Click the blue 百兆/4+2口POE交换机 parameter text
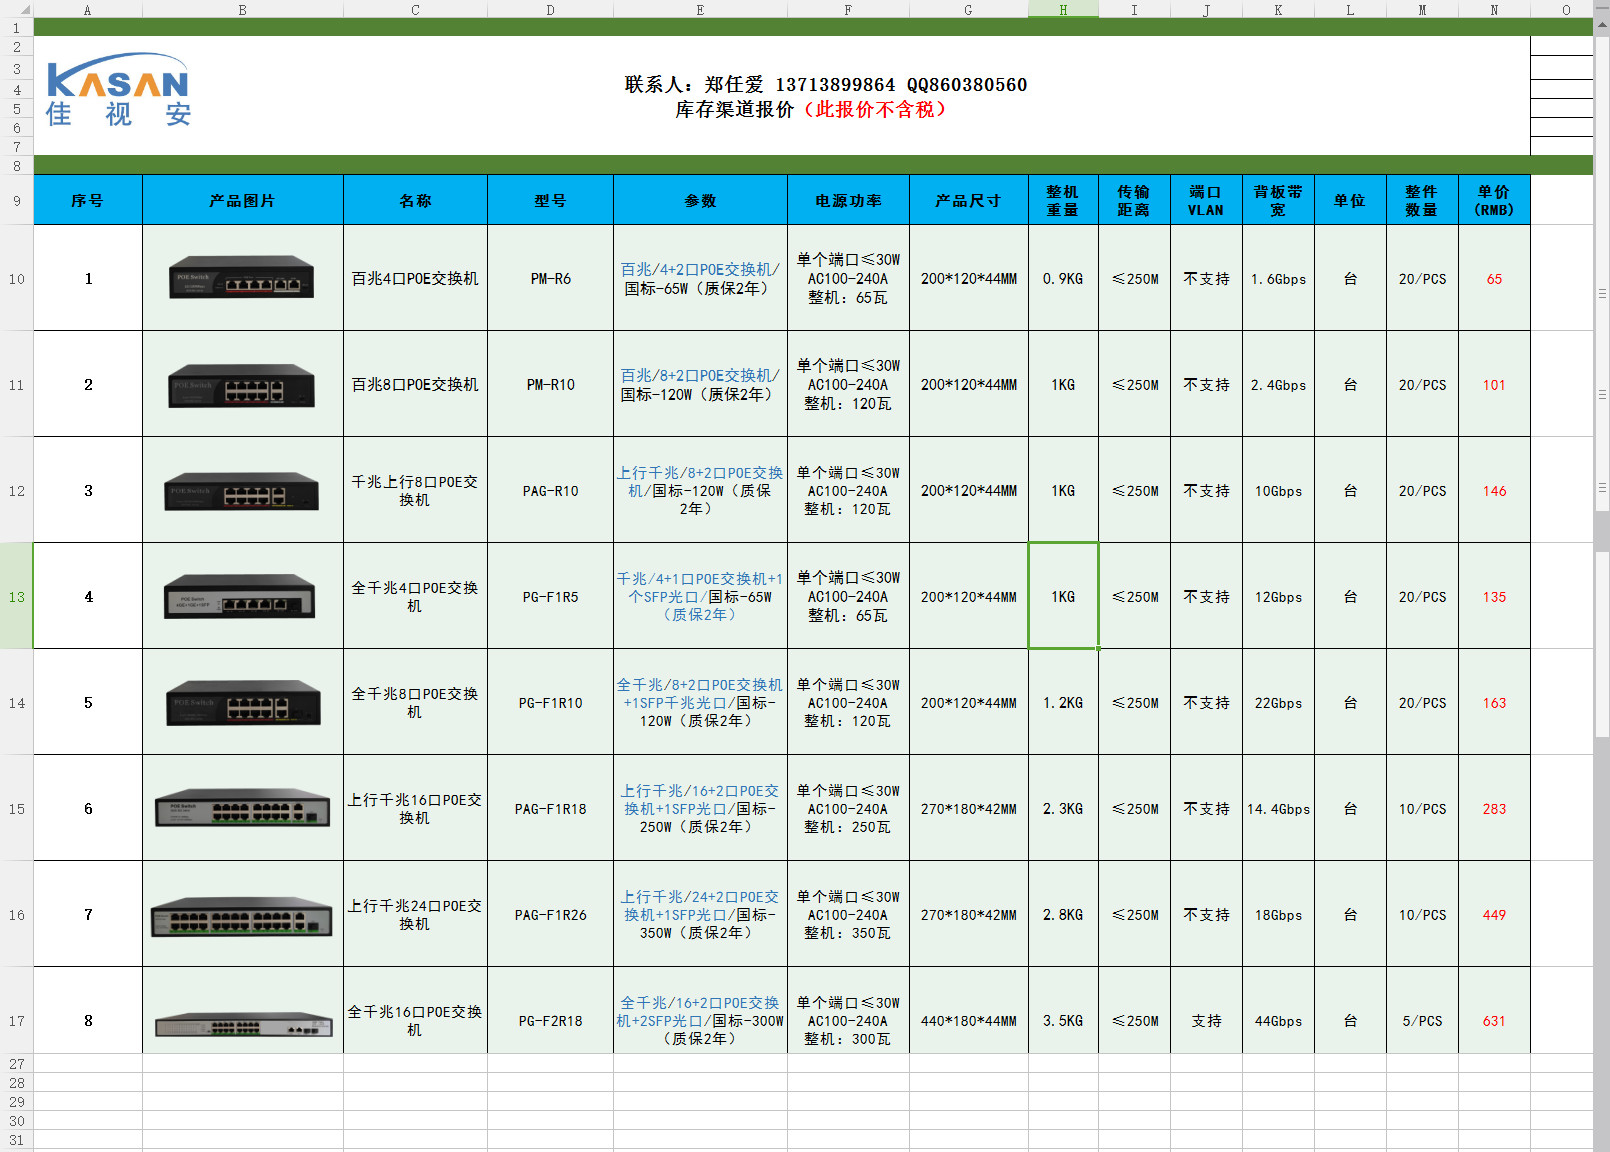This screenshot has width=1610, height=1152. pos(699,269)
